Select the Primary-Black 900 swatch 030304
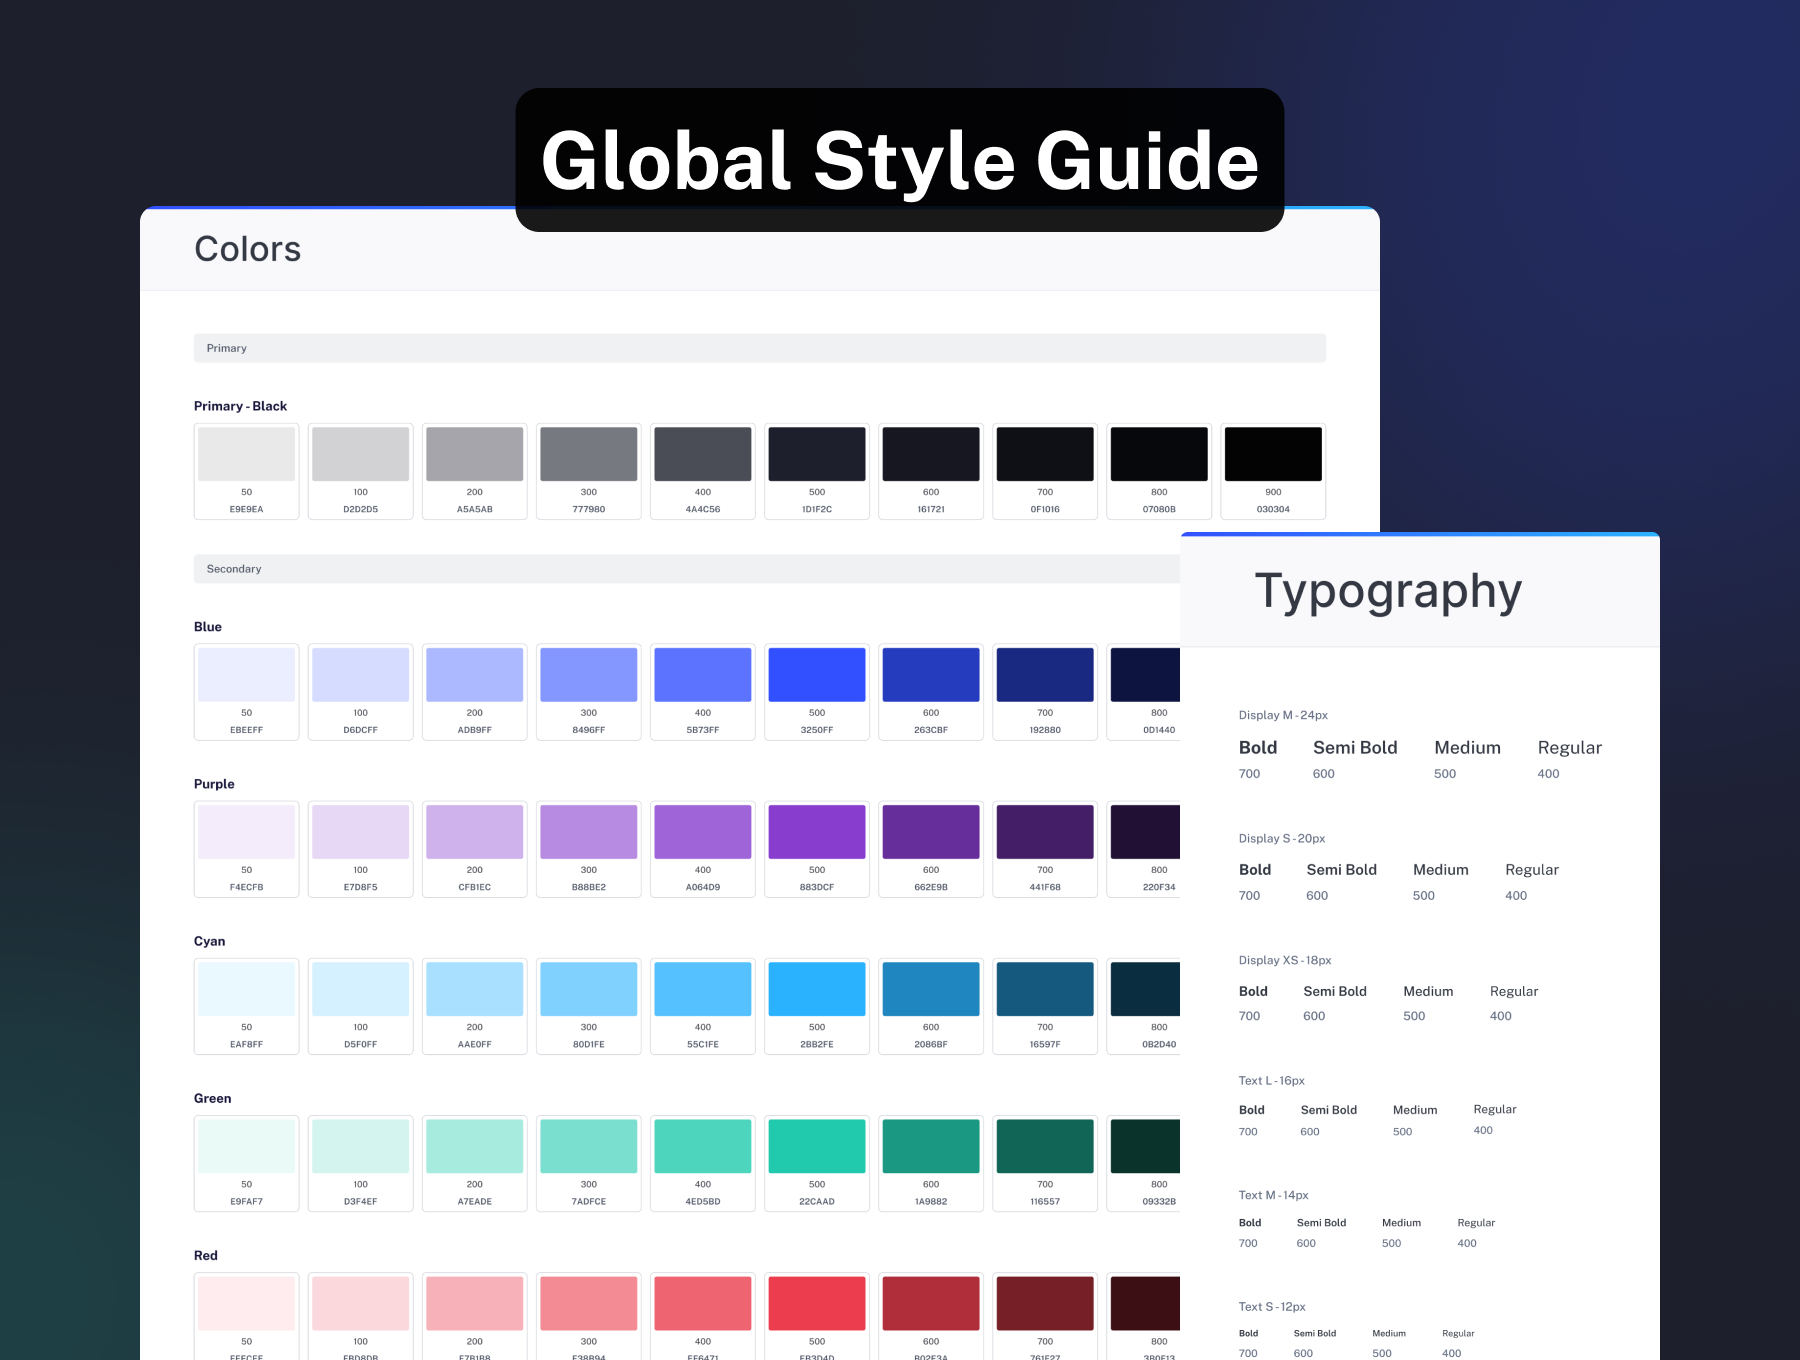Viewport: 1800px width, 1360px height. pos(1273,455)
